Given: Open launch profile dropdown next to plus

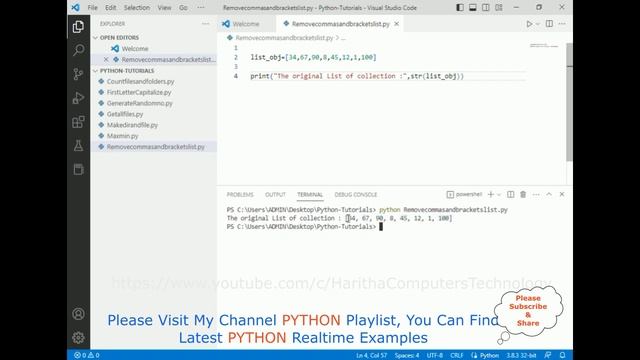Looking at the screenshot, I should tap(499, 195).
